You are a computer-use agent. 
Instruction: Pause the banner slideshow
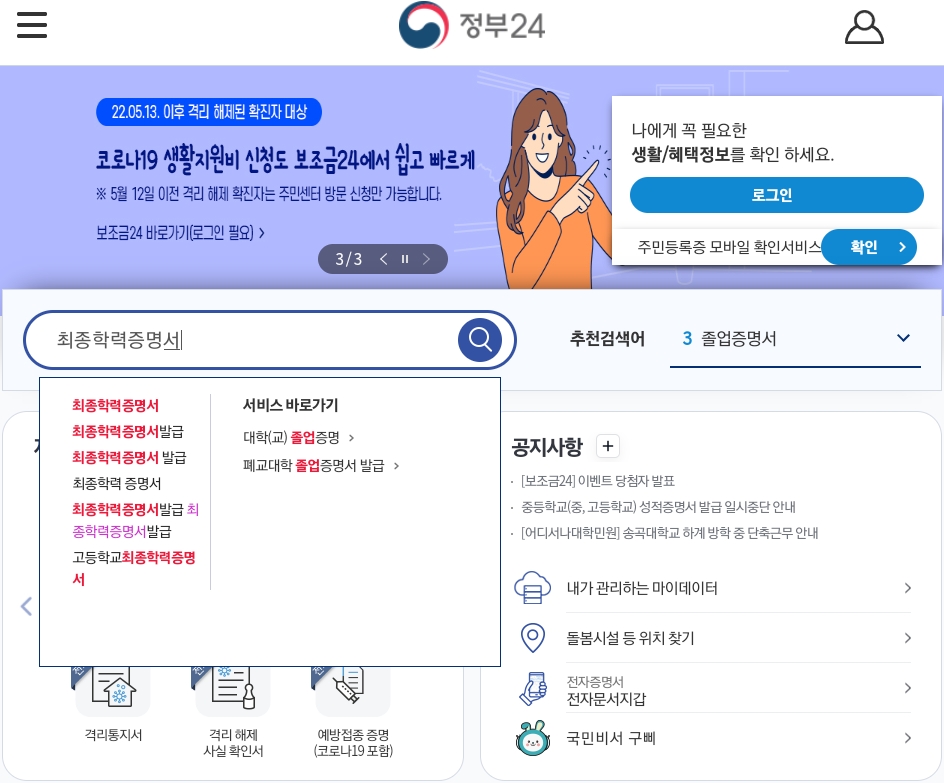click(405, 259)
